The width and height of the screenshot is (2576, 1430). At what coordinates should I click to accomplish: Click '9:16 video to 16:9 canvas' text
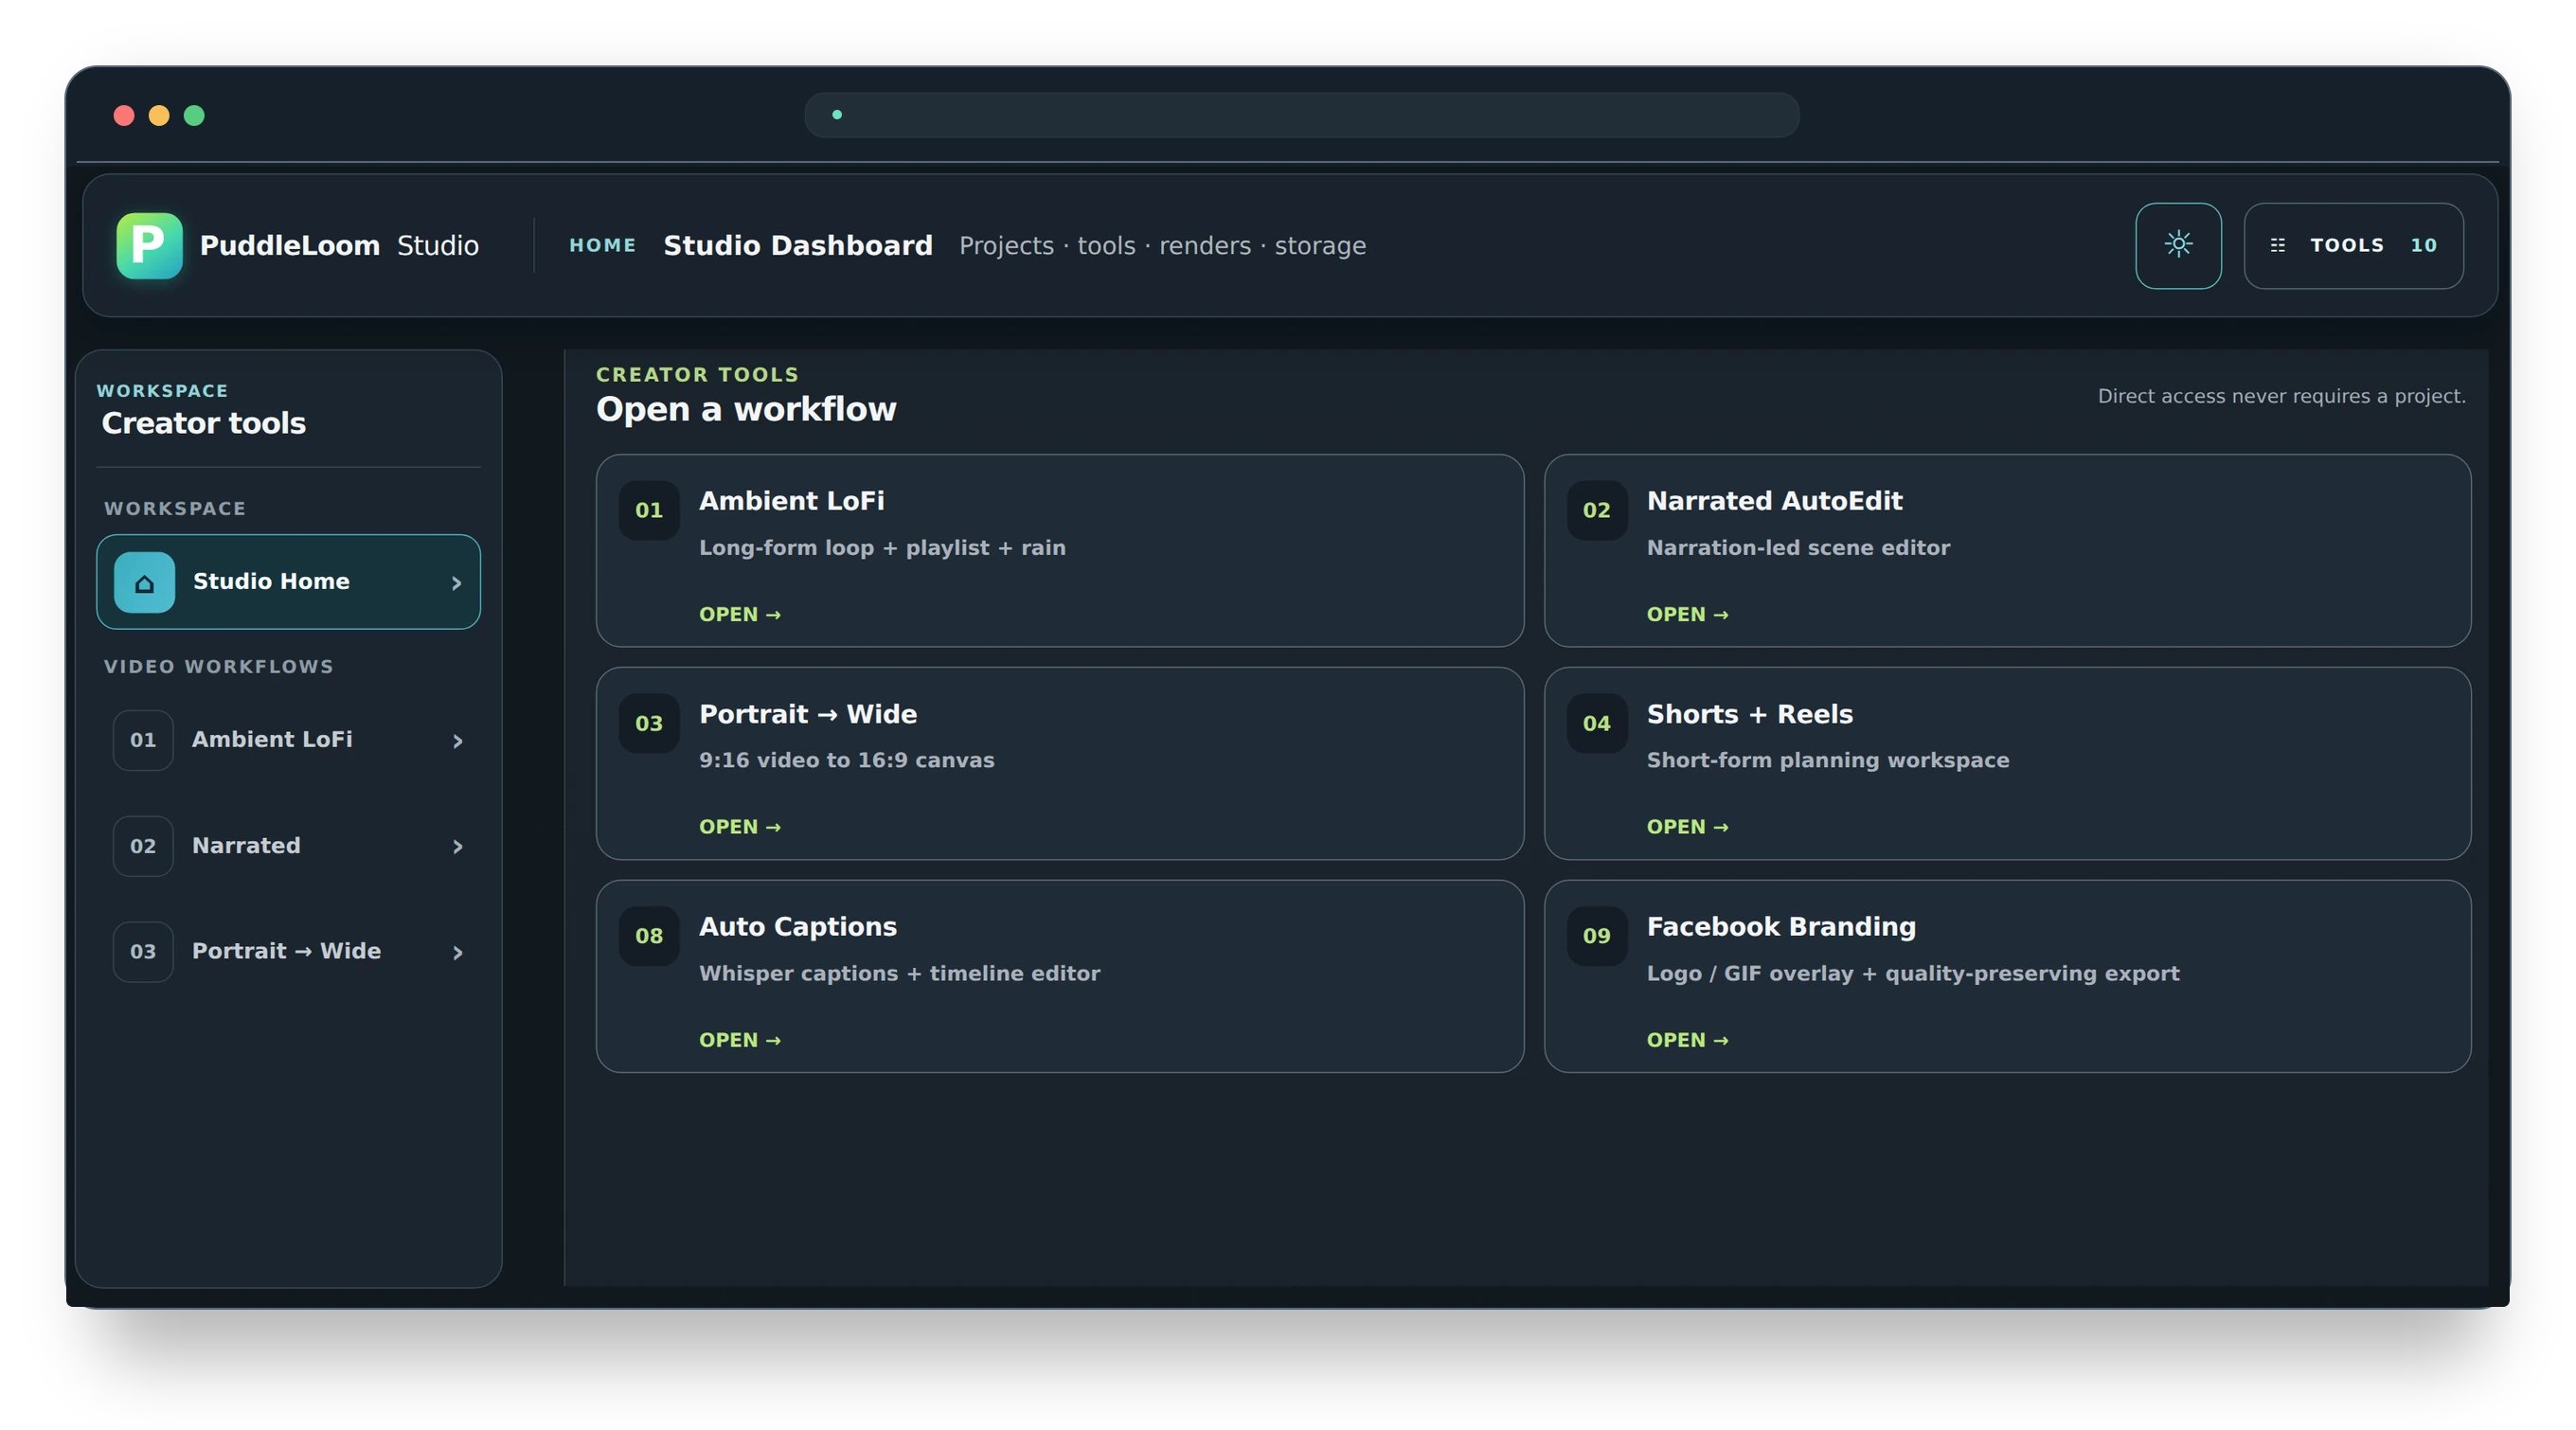pyautogui.click(x=846, y=760)
